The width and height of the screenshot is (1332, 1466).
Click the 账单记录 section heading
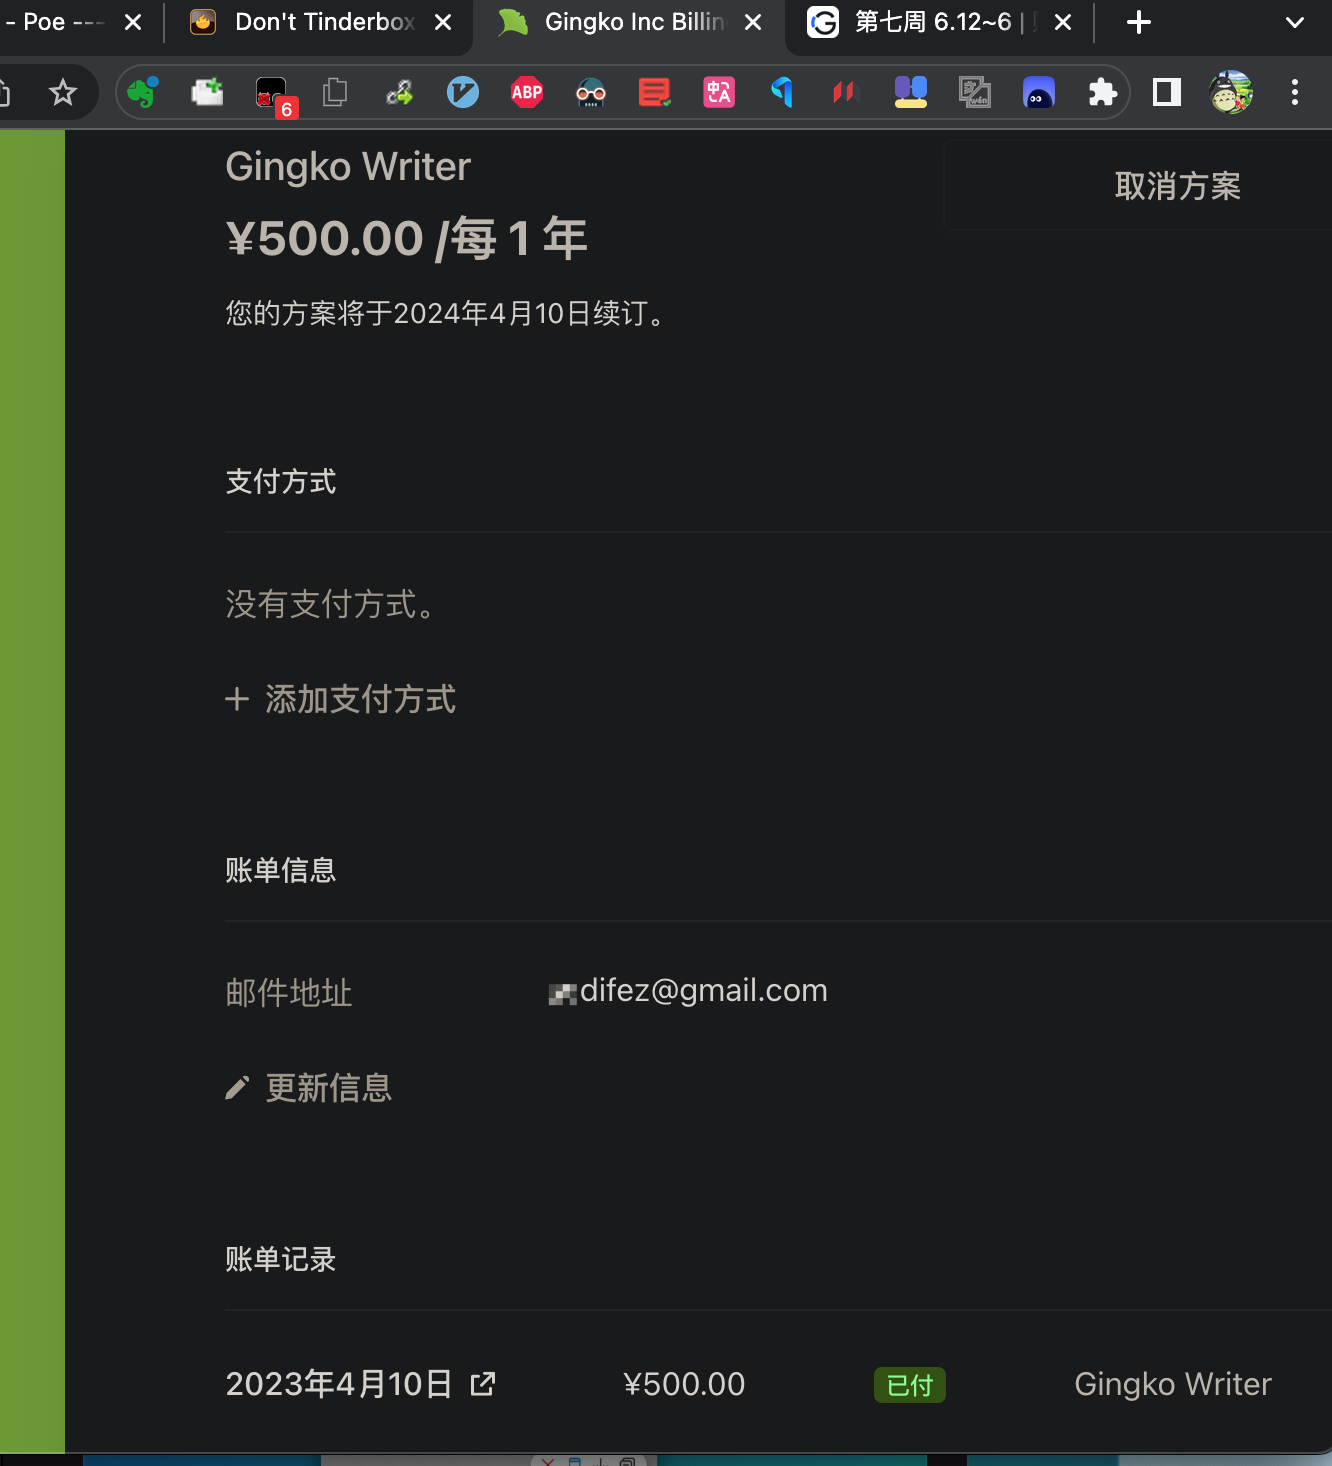click(x=281, y=1259)
